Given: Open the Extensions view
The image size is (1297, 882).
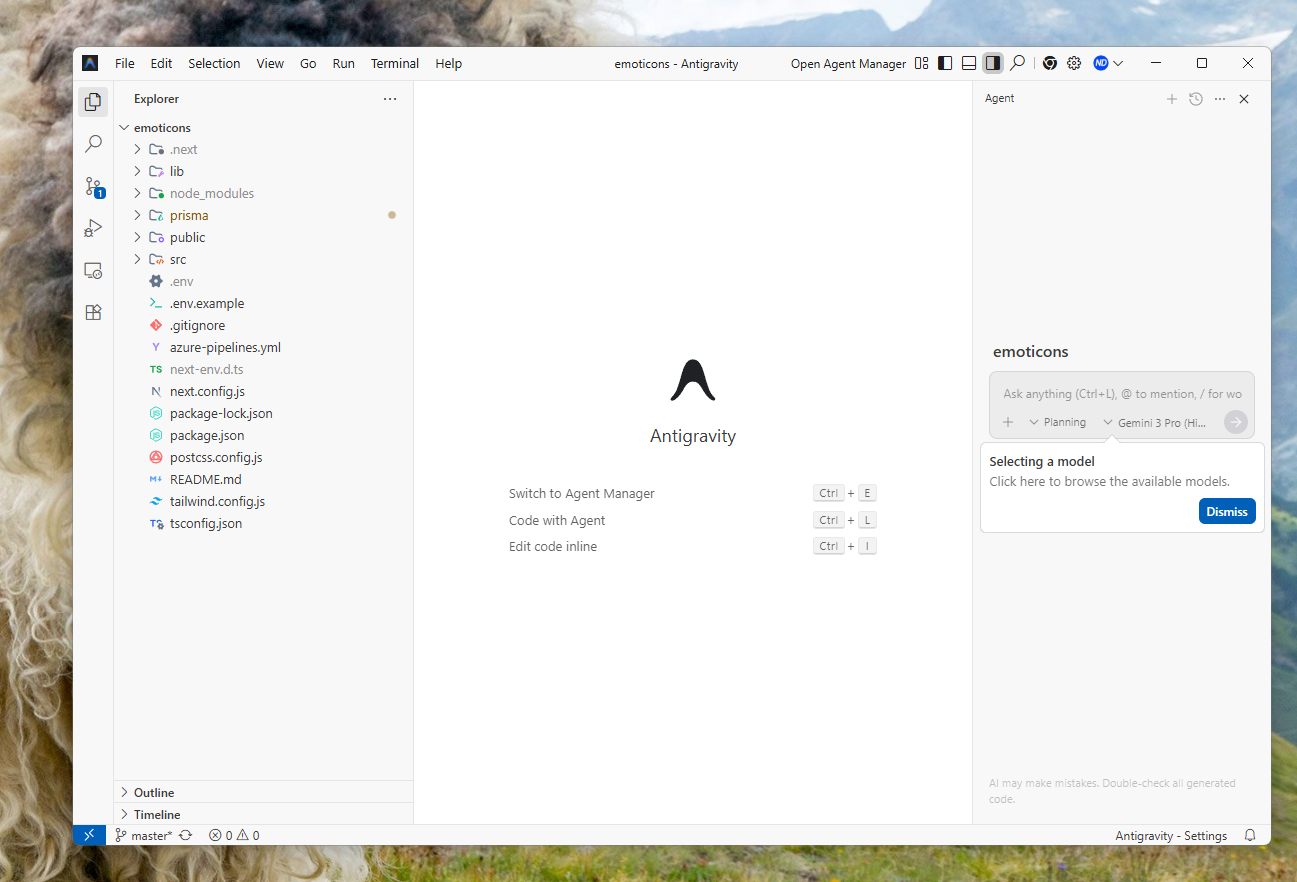Looking at the screenshot, I should (x=93, y=312).
